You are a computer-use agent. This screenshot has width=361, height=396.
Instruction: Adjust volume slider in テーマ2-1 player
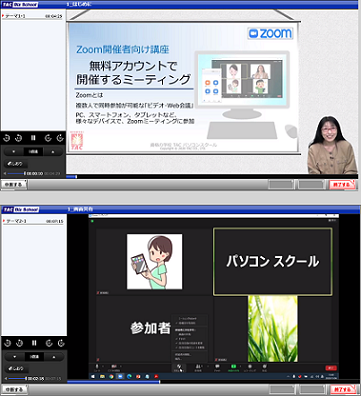click(x=17, y=379)
